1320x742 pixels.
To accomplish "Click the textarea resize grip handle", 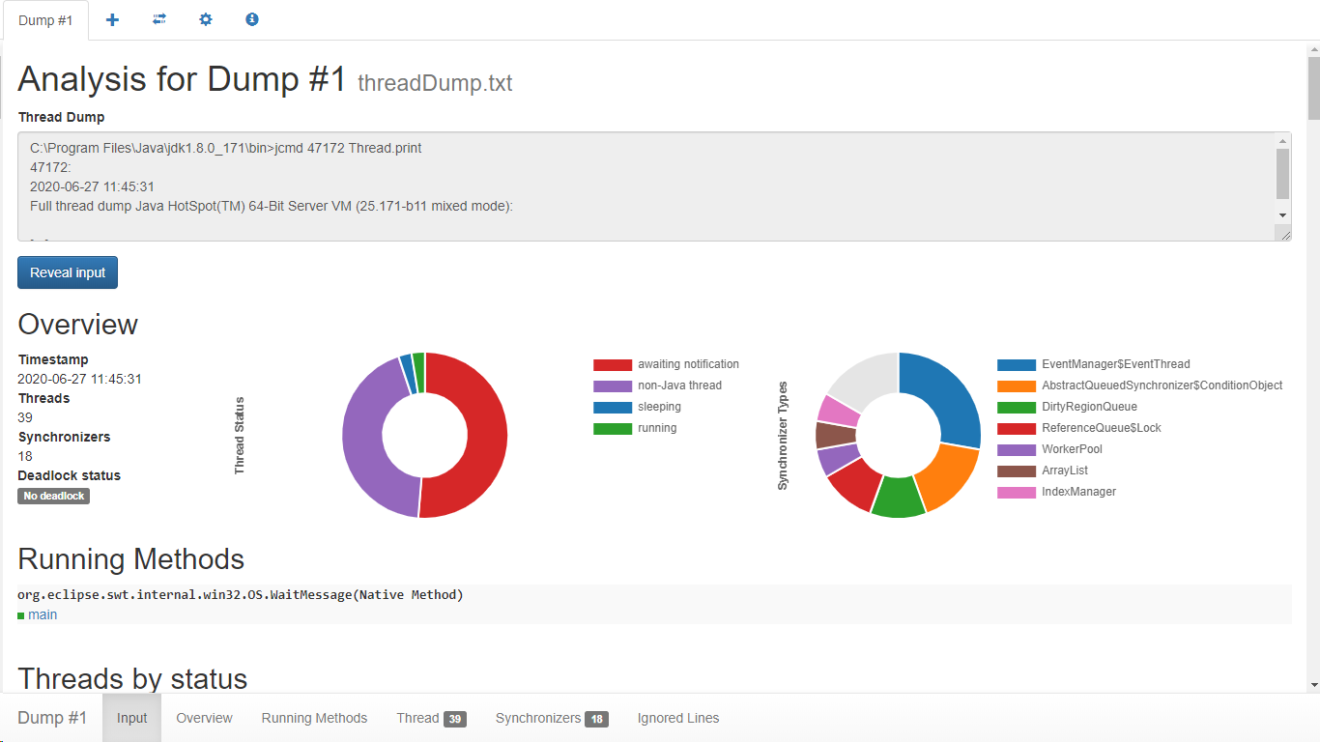I will [x=1283, y=233].
